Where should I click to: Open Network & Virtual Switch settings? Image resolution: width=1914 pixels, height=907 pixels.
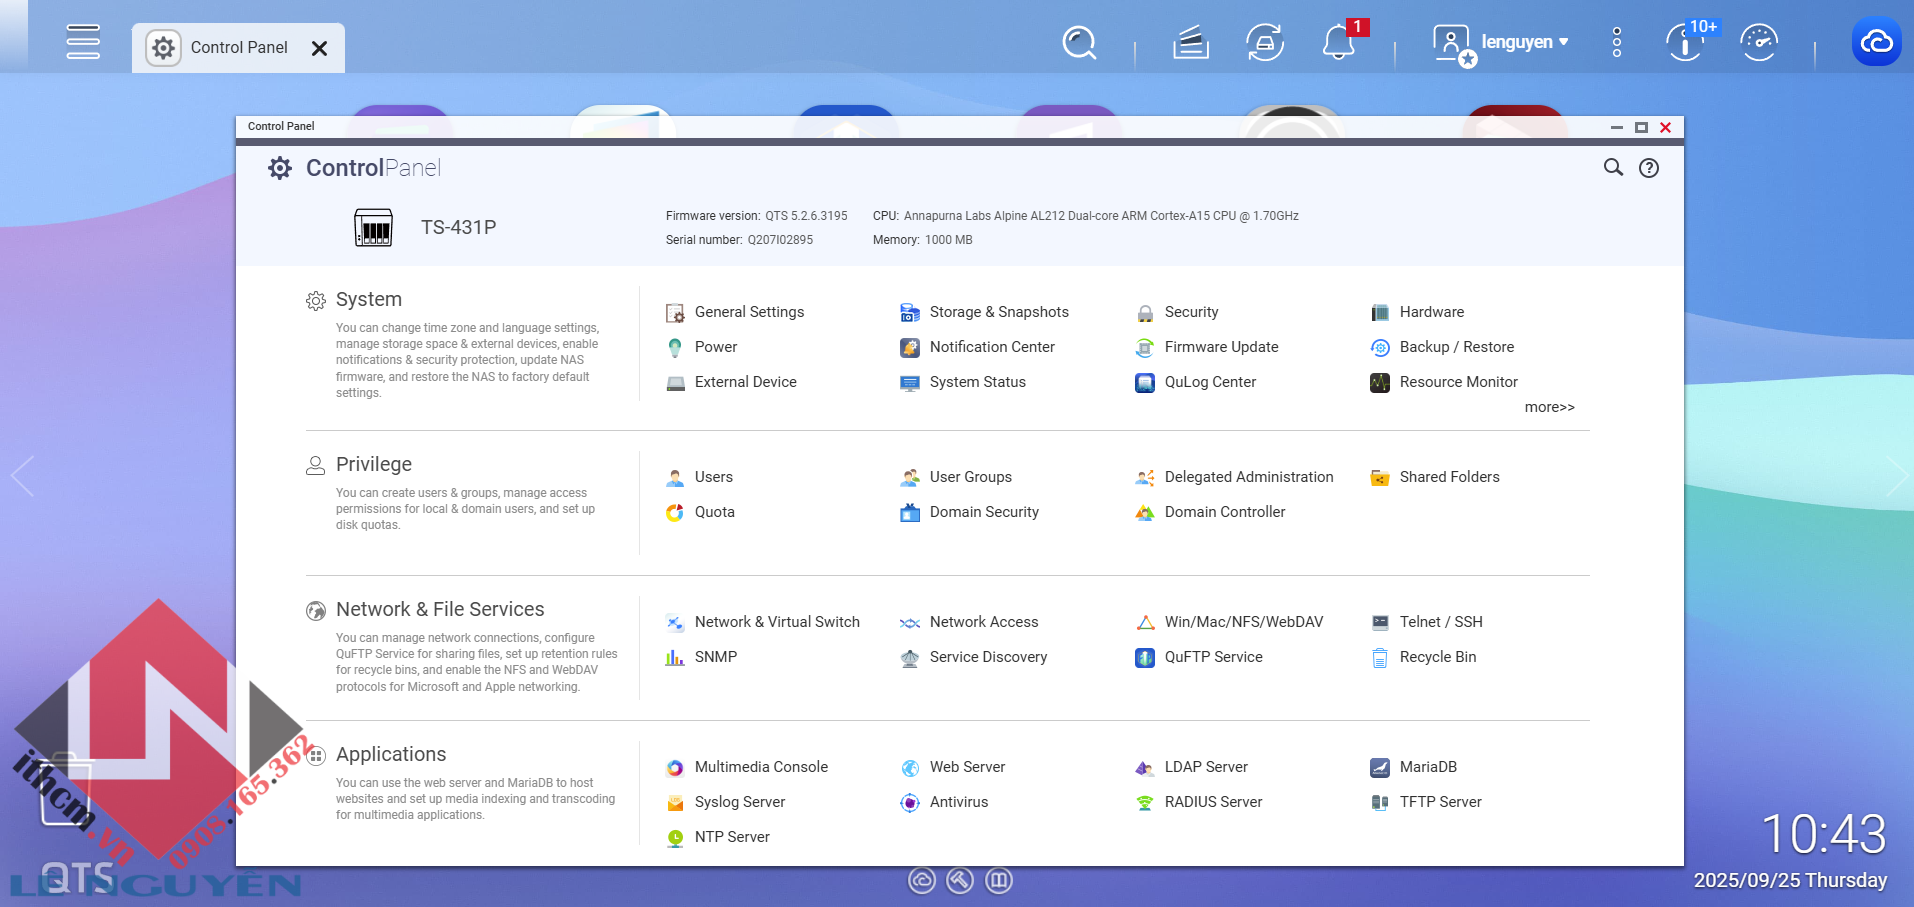[776, 622]
